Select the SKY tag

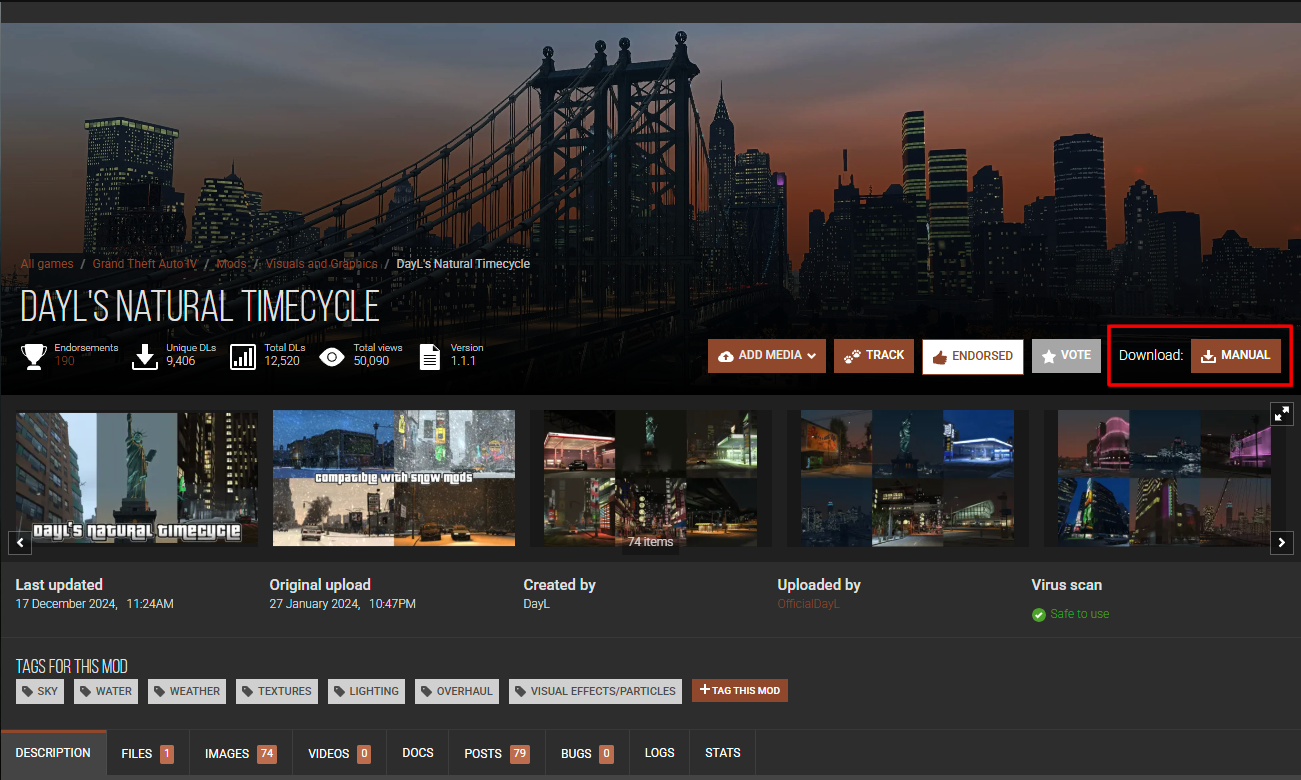tap(40, 691)
